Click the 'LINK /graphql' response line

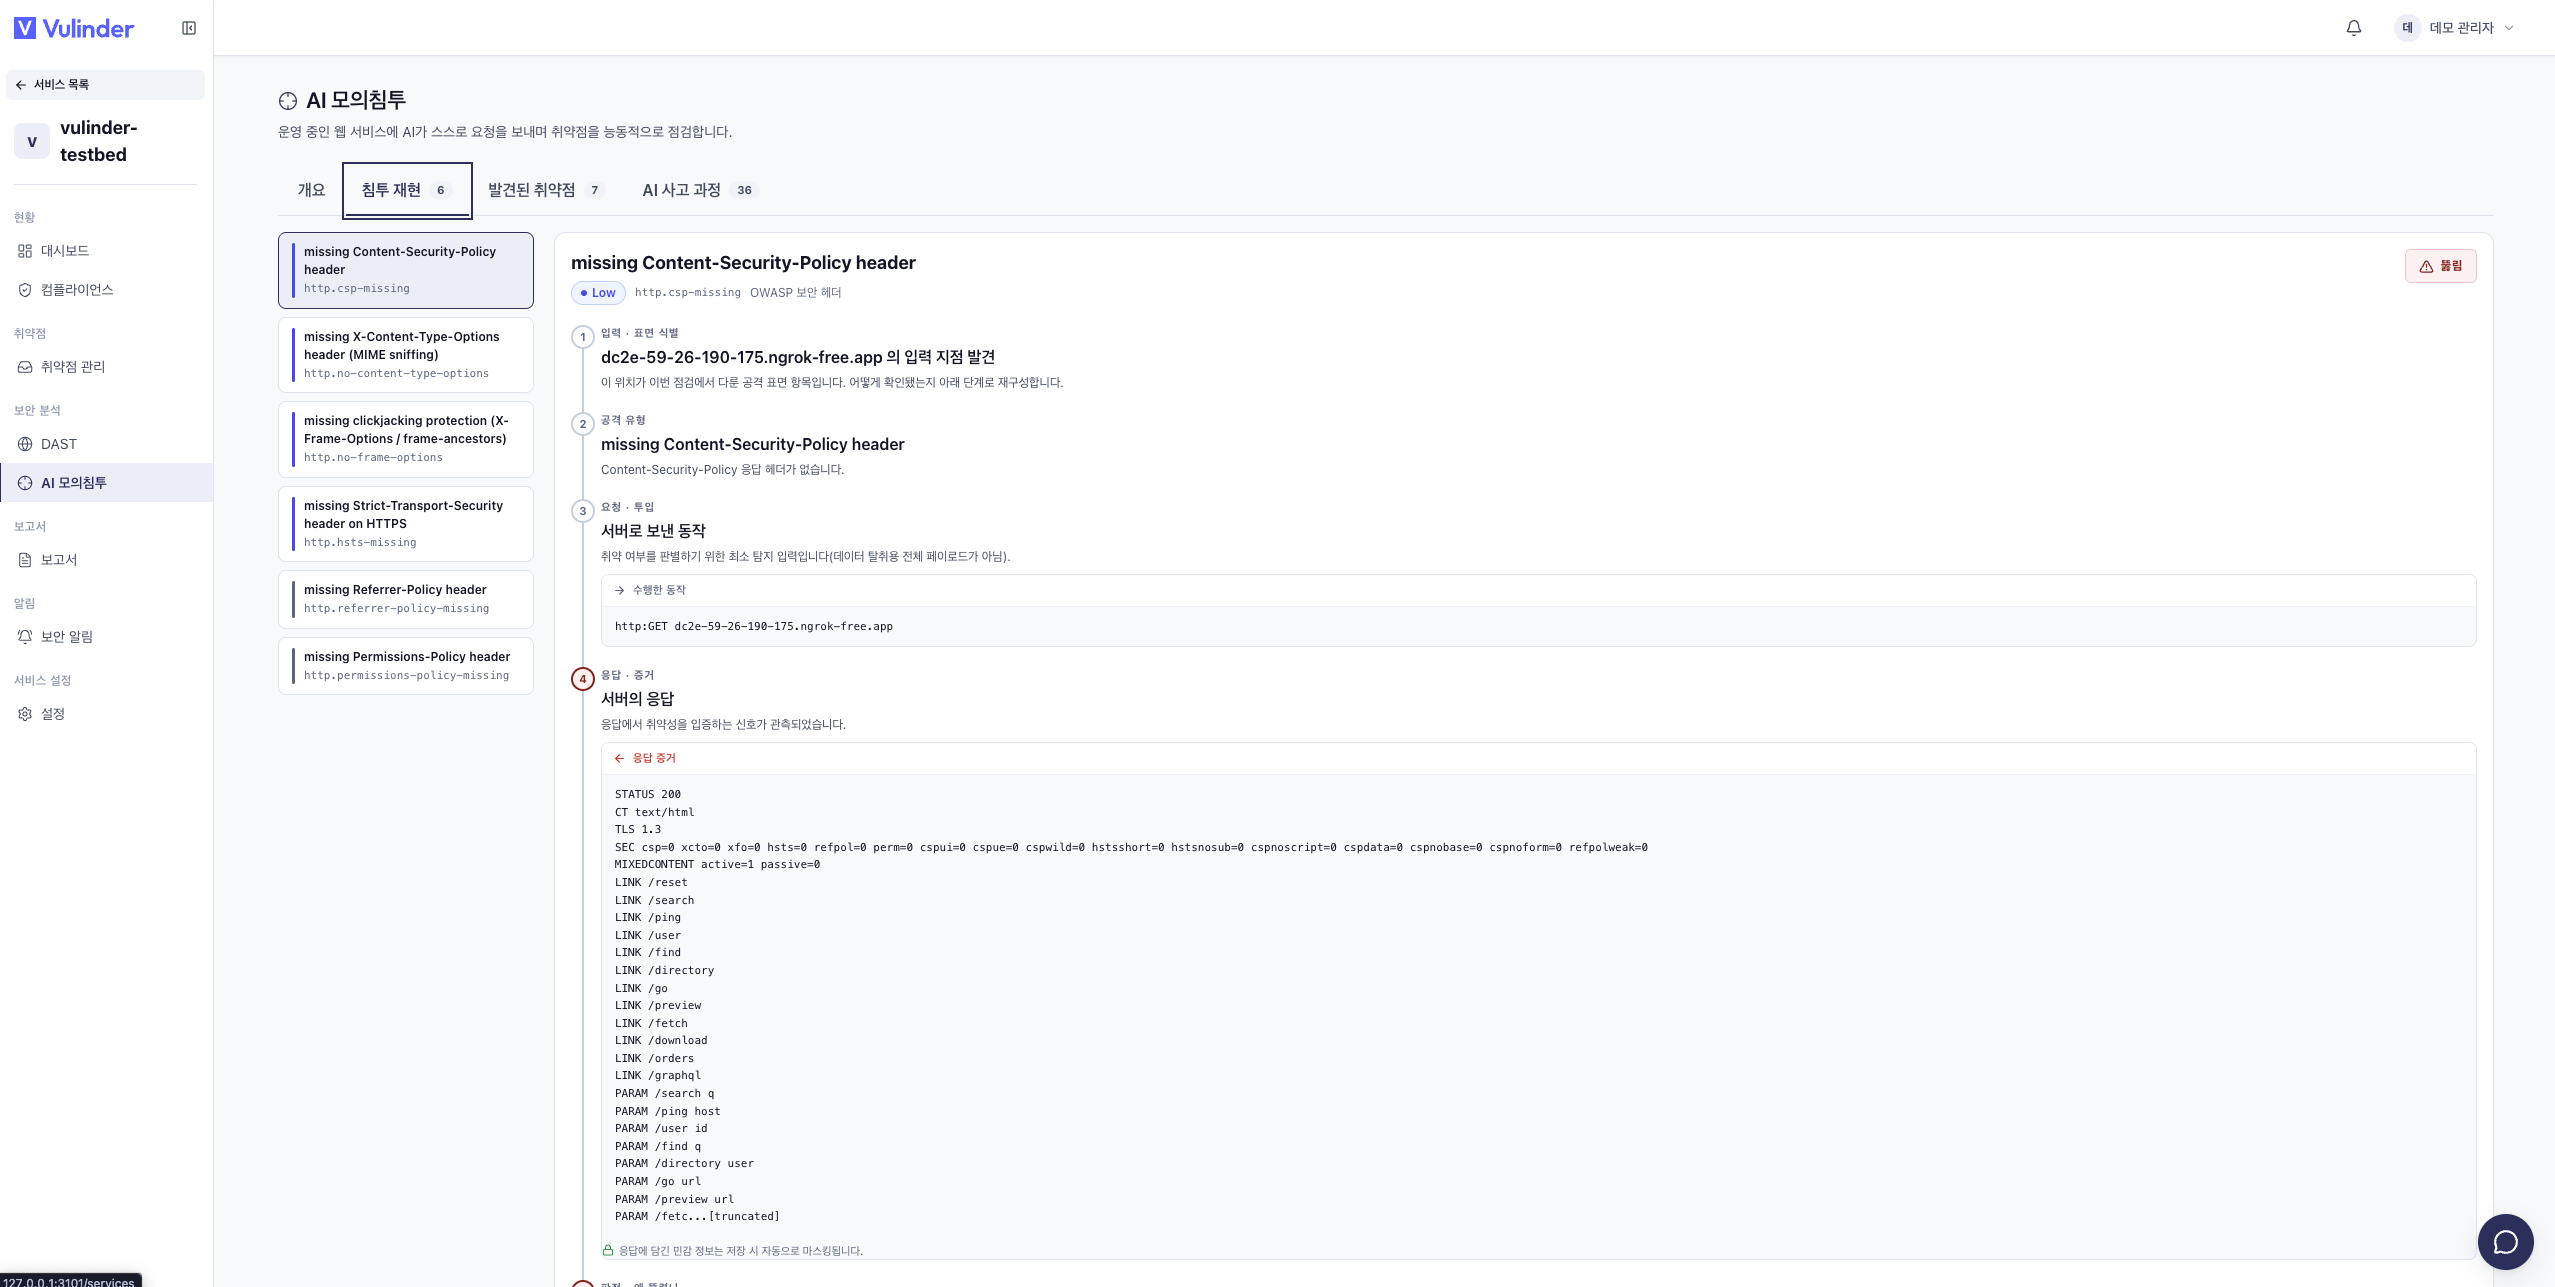(658, 1076)
